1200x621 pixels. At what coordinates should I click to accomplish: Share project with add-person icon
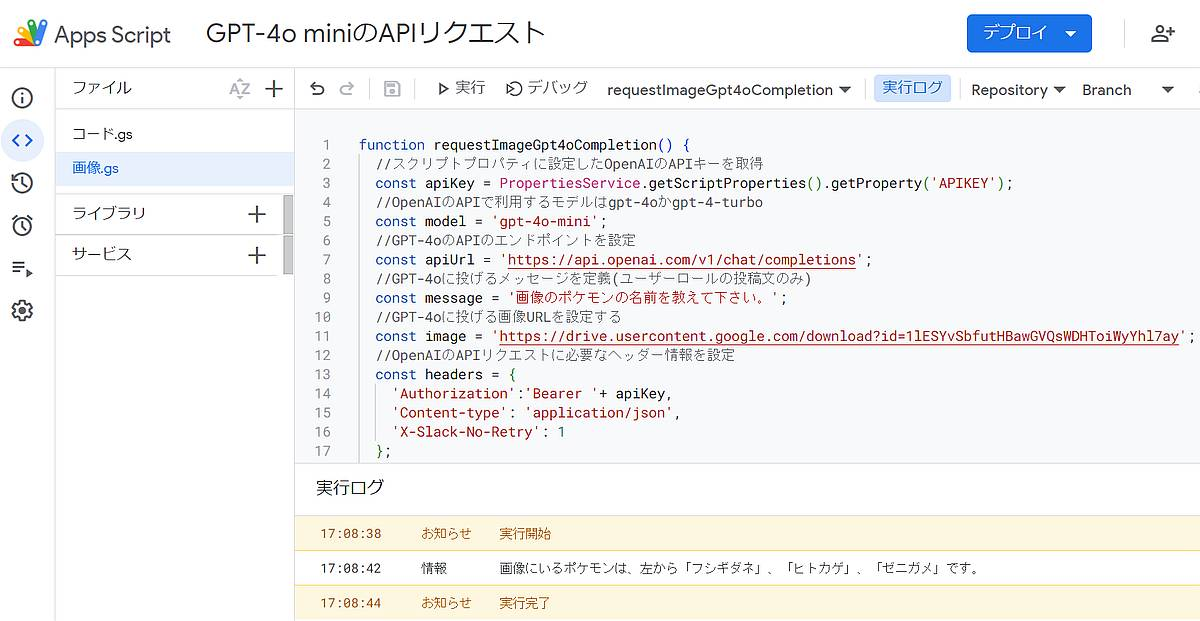(1163, 33)
